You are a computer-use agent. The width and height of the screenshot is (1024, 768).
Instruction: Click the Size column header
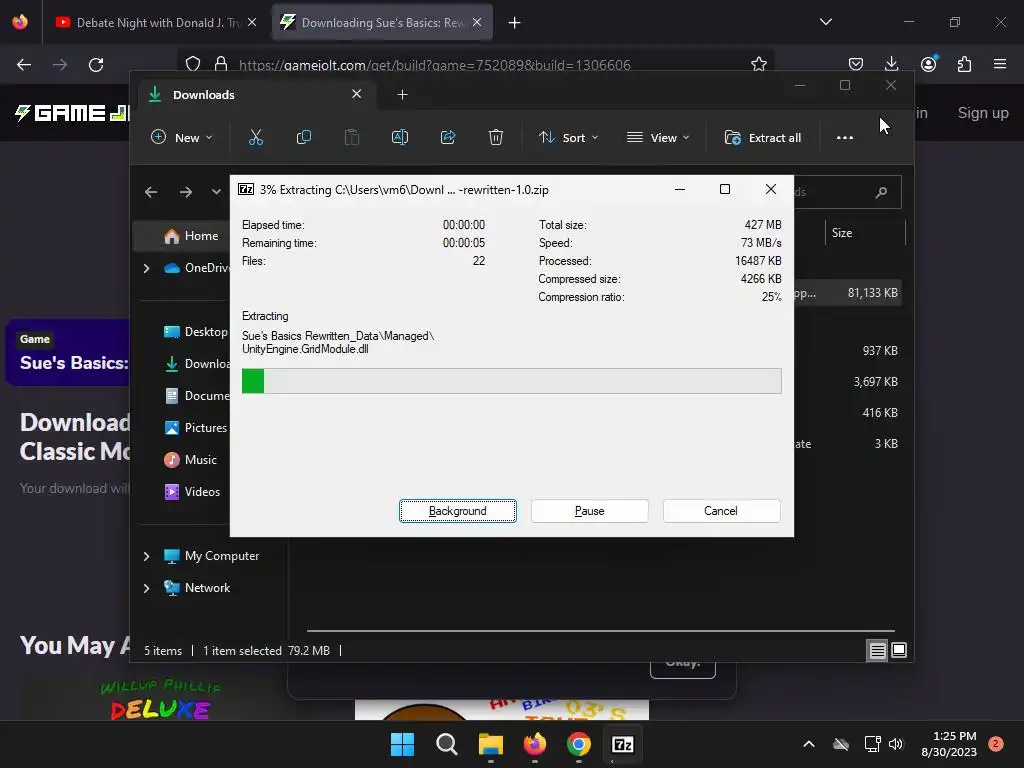865,233
